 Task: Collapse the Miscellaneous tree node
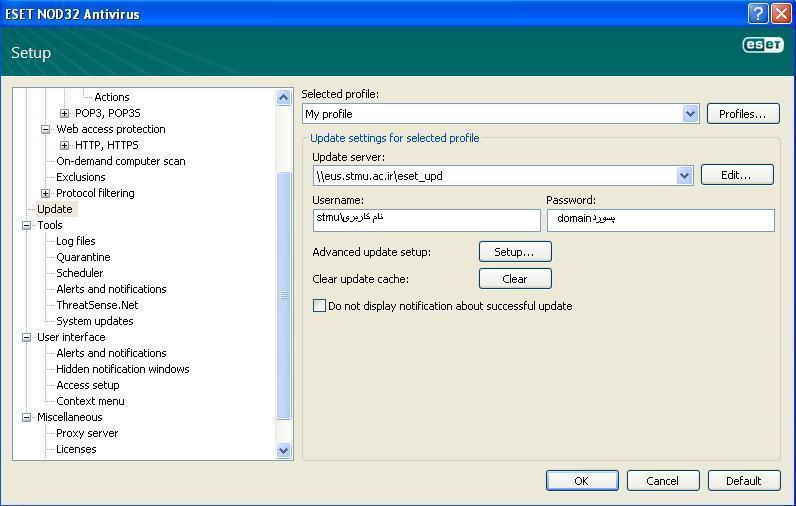click(x=26, y=417)
